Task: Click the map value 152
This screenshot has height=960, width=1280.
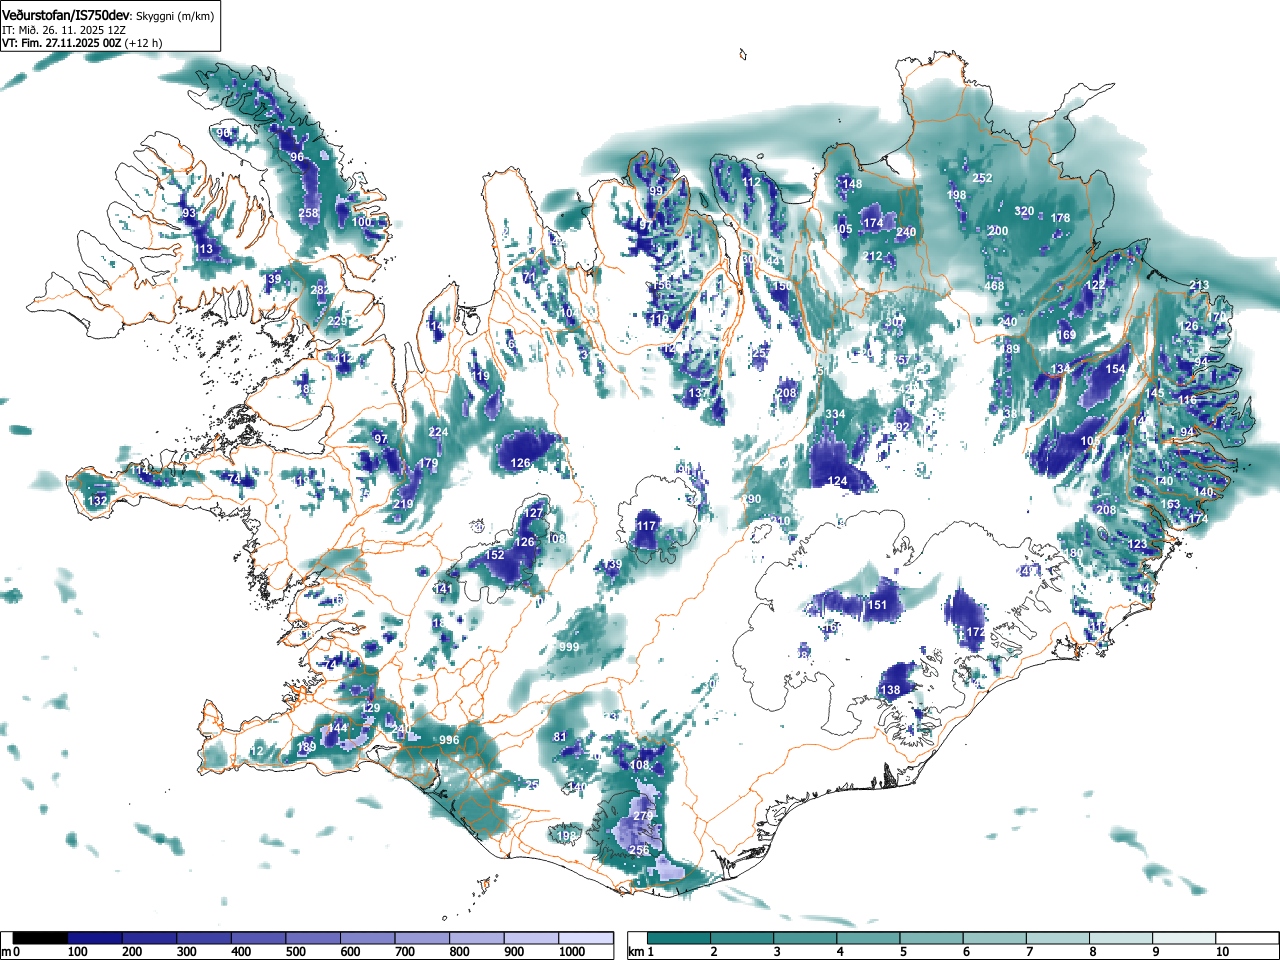Action: [x=495, y=555]
